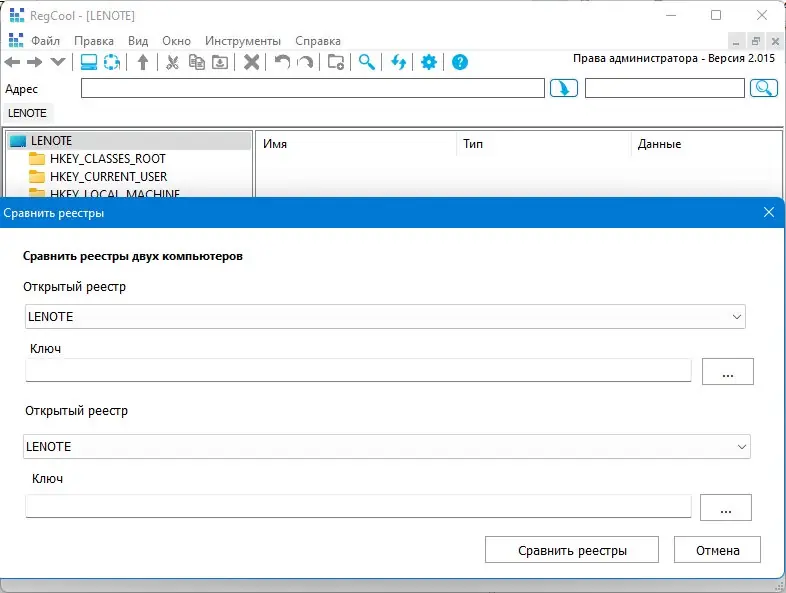Open the Файл menu
786x593 pixels.
tap(46, 41)
